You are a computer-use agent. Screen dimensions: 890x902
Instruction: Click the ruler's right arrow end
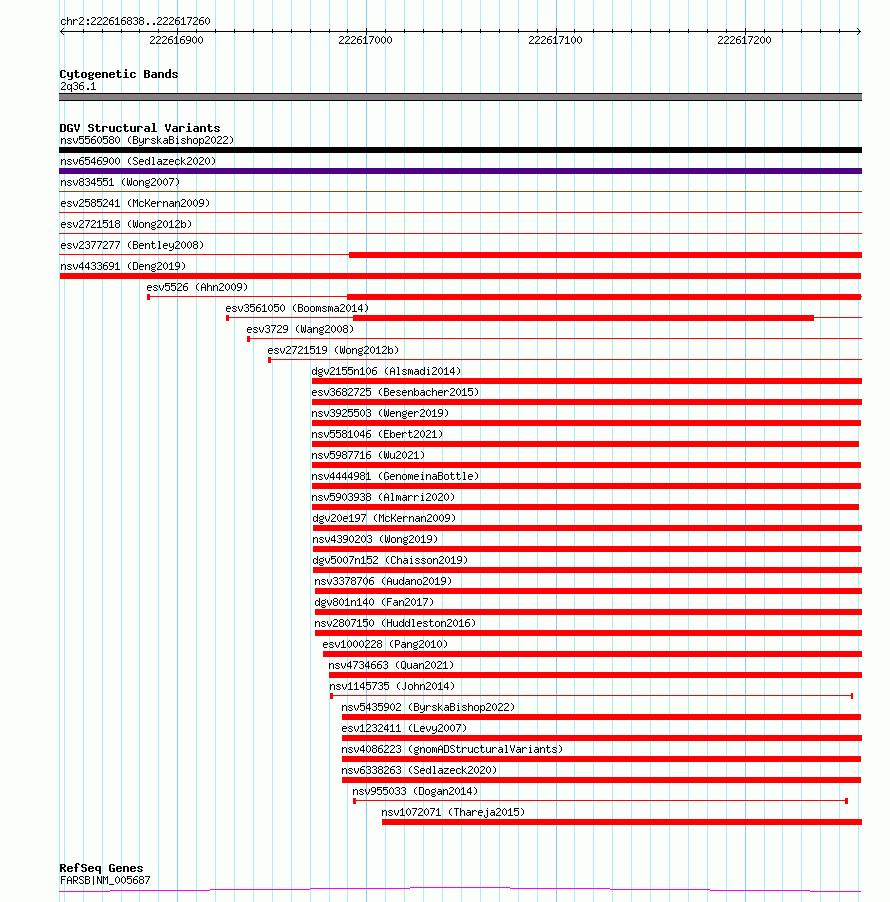pyautogui.click(x=858, y=31)
